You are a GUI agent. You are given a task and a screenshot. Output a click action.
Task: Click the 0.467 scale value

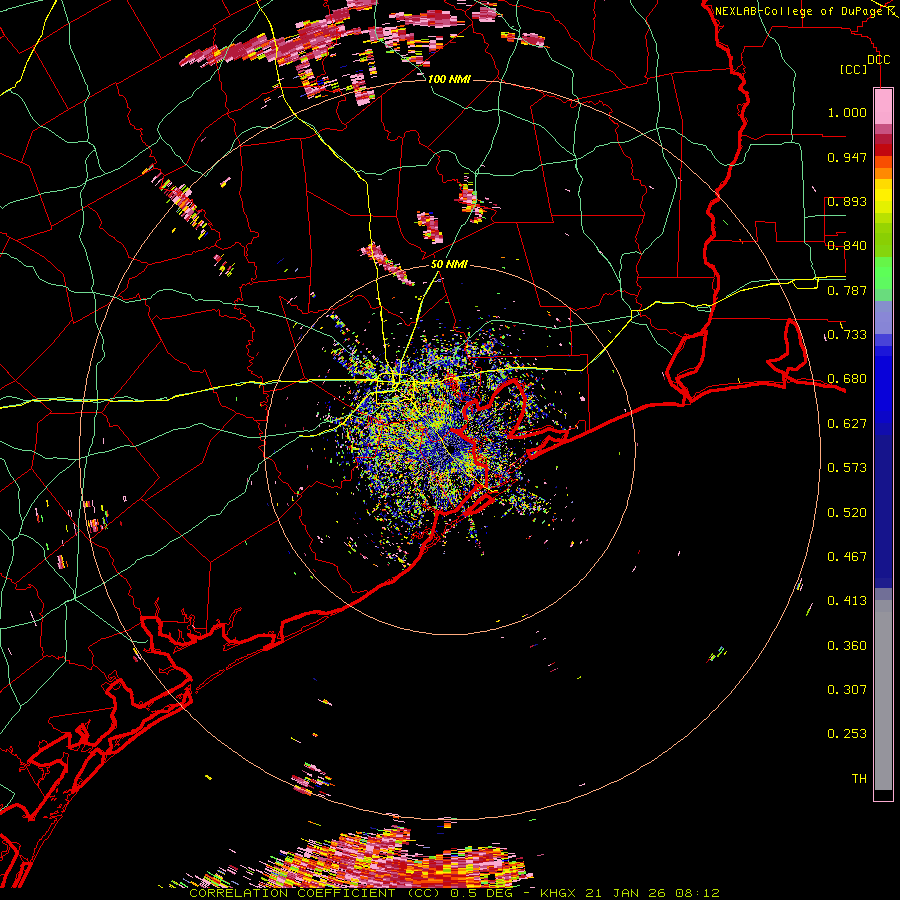[x=847, y=557]
